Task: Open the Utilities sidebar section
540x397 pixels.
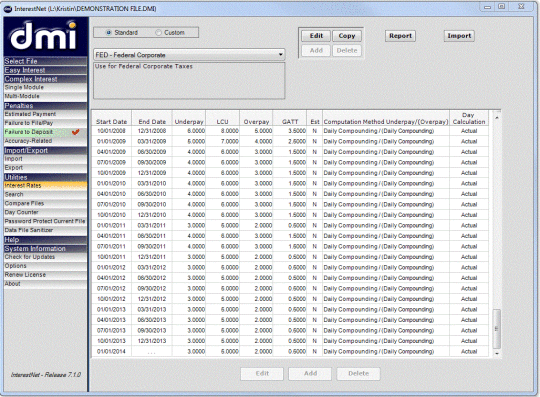Action: 45,177
